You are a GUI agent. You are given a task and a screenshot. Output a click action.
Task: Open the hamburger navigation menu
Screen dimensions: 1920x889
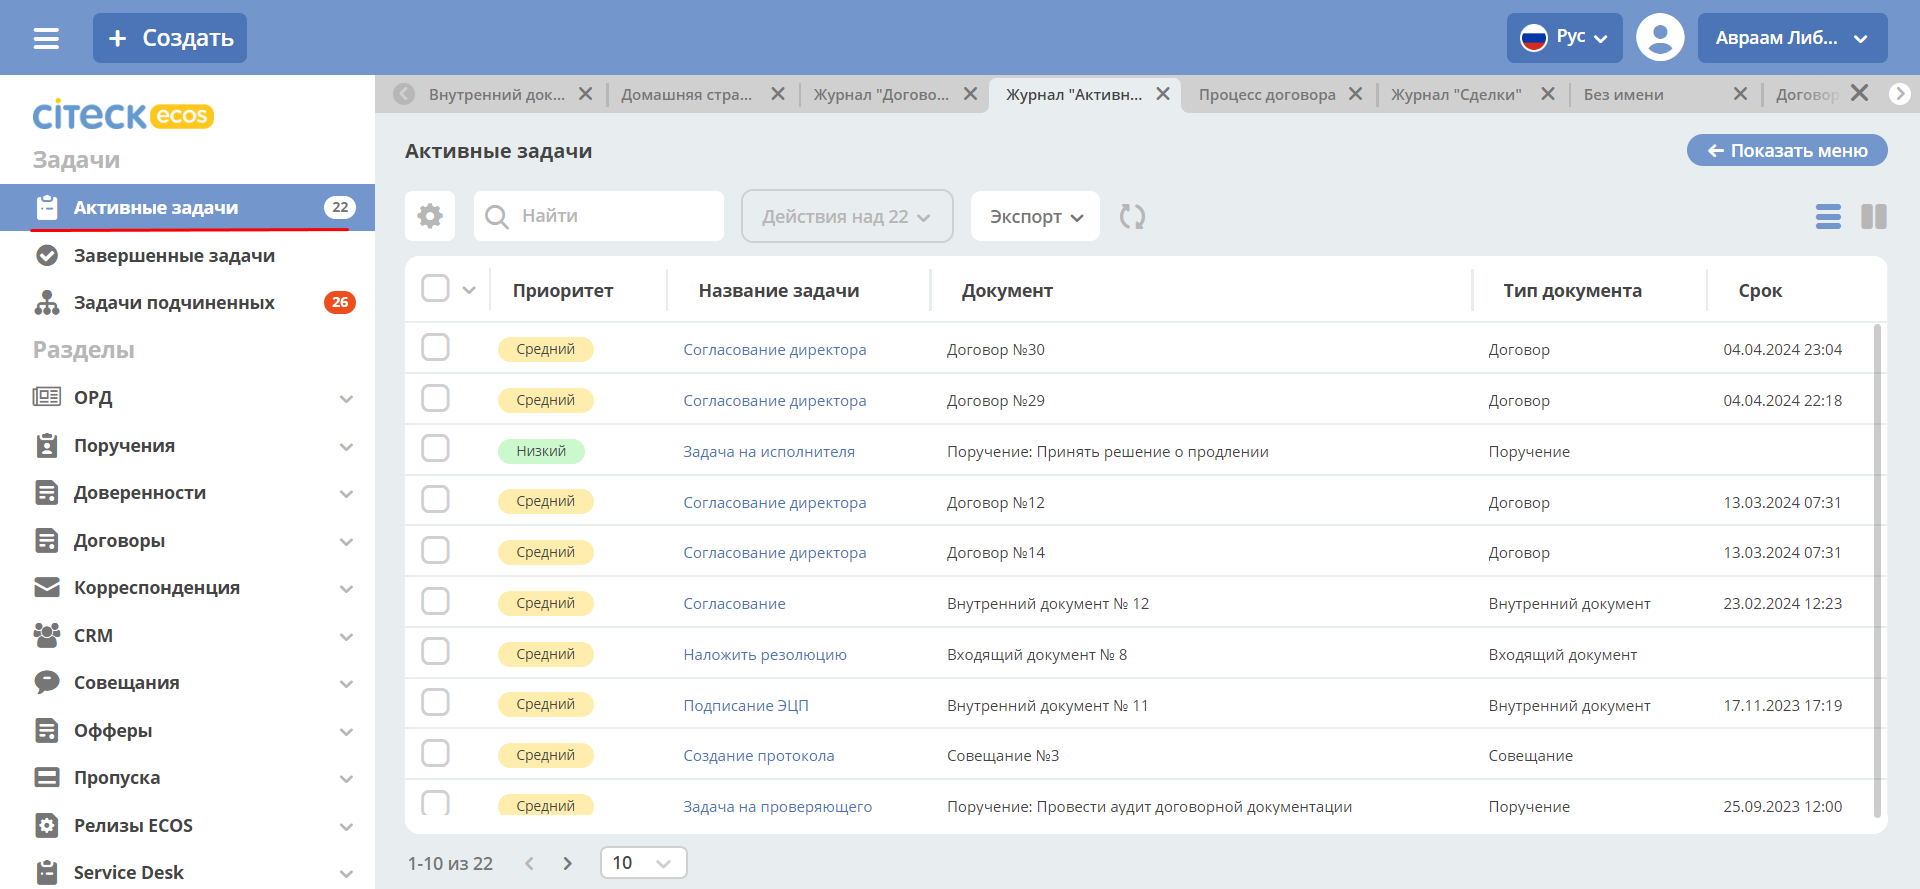(46, 38)
